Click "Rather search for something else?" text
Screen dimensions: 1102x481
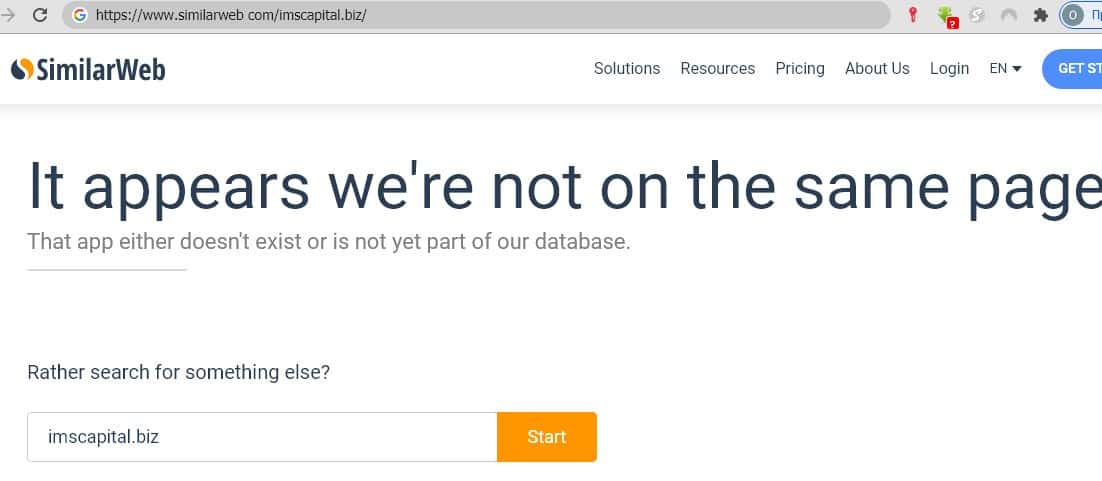[x=179, y=372]
